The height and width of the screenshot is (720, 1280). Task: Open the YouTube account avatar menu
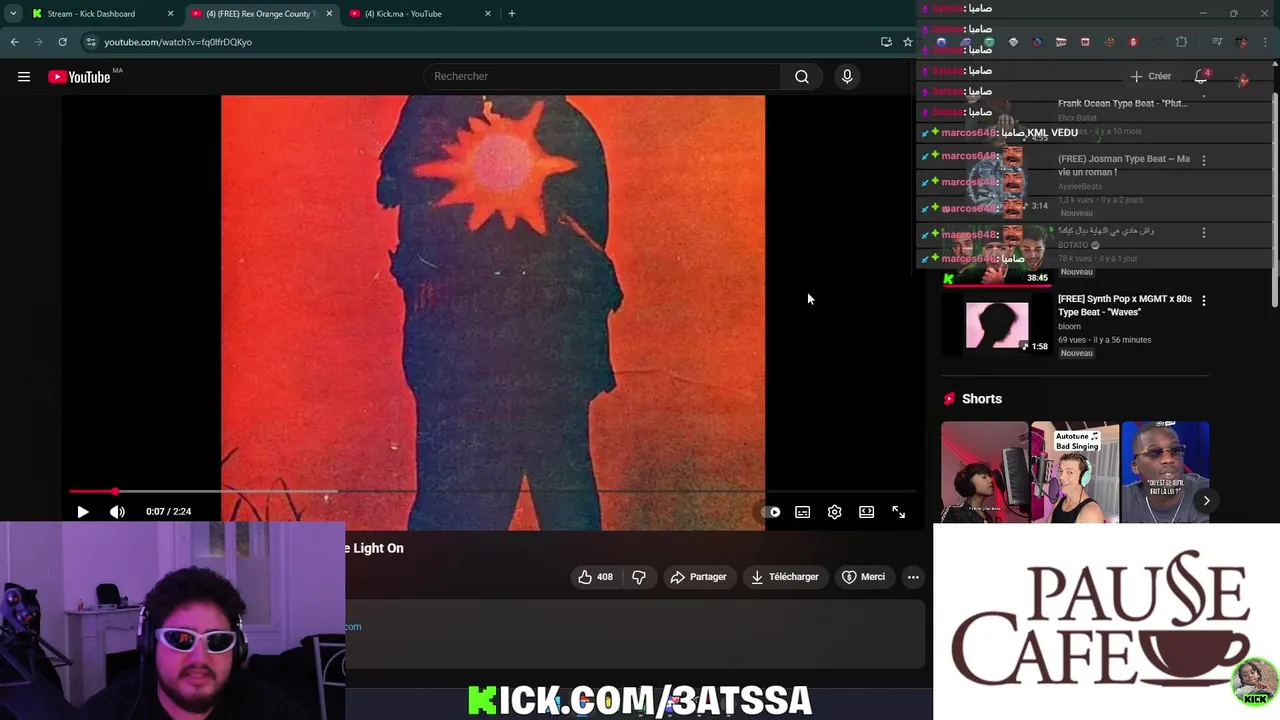click(x=1243, y=78)
